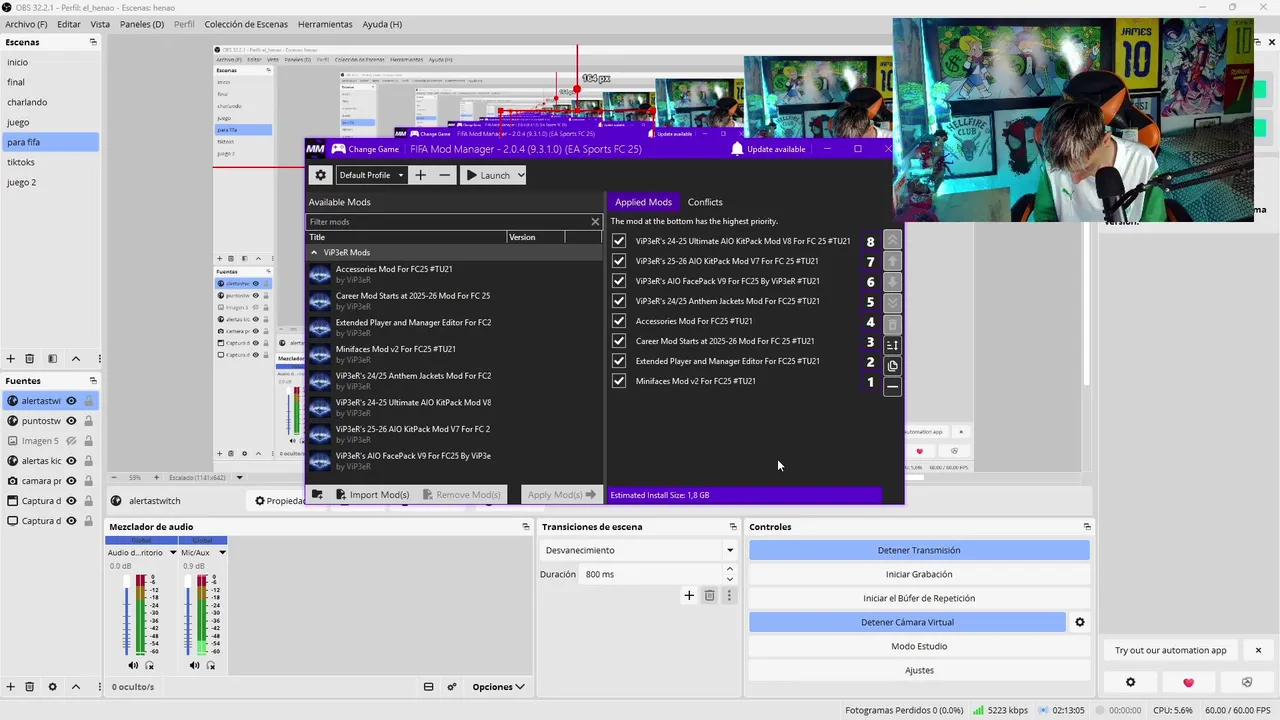Switch to the Conflicts tab

705,202
